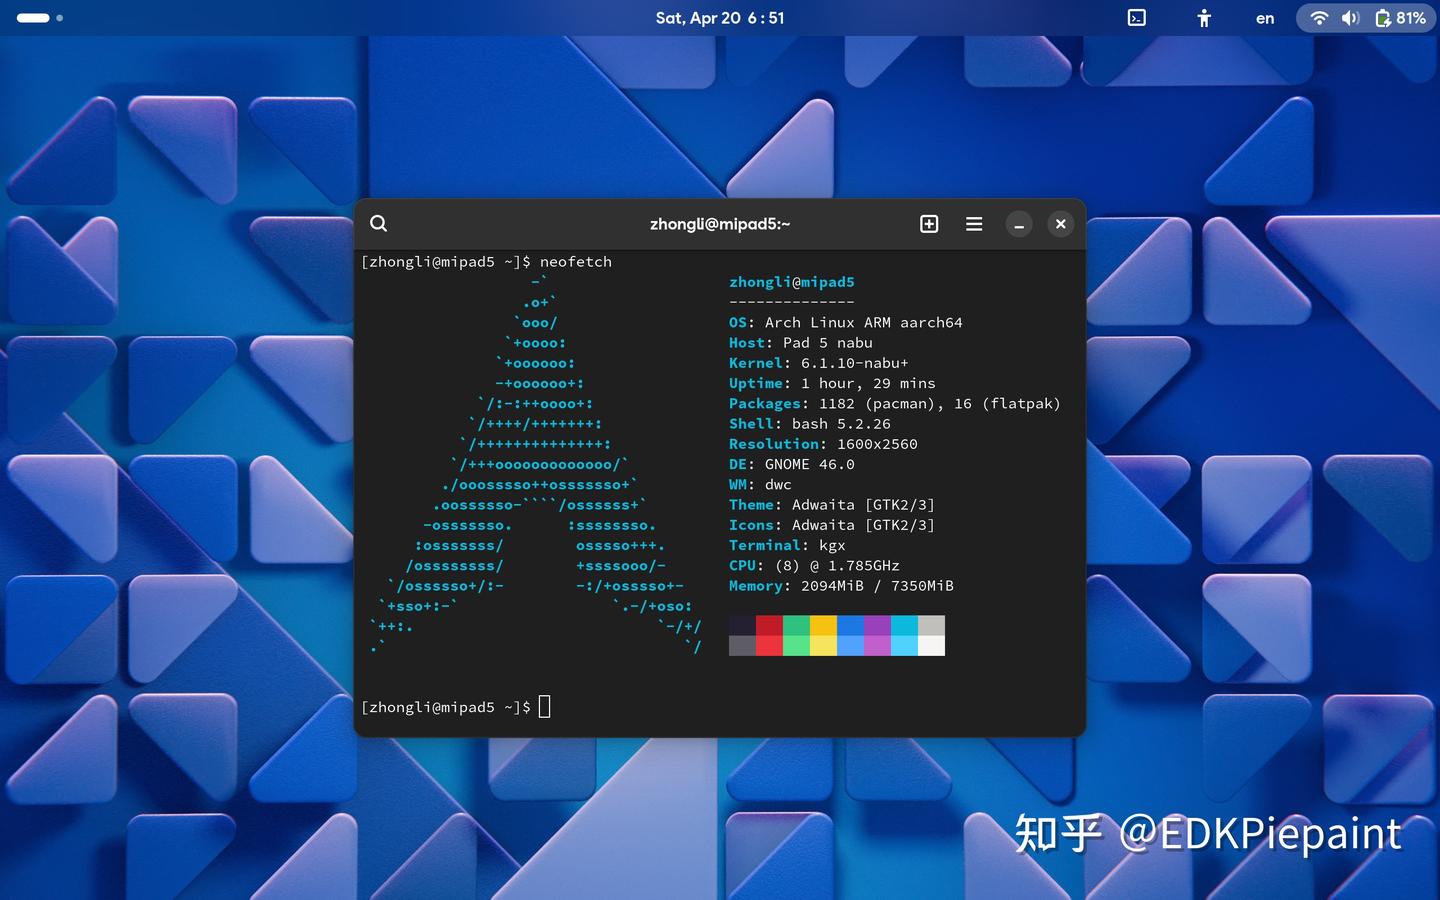1440x900 pixels.
Task: Click the volume icon in the top bar
Action: pos(1349,17)
